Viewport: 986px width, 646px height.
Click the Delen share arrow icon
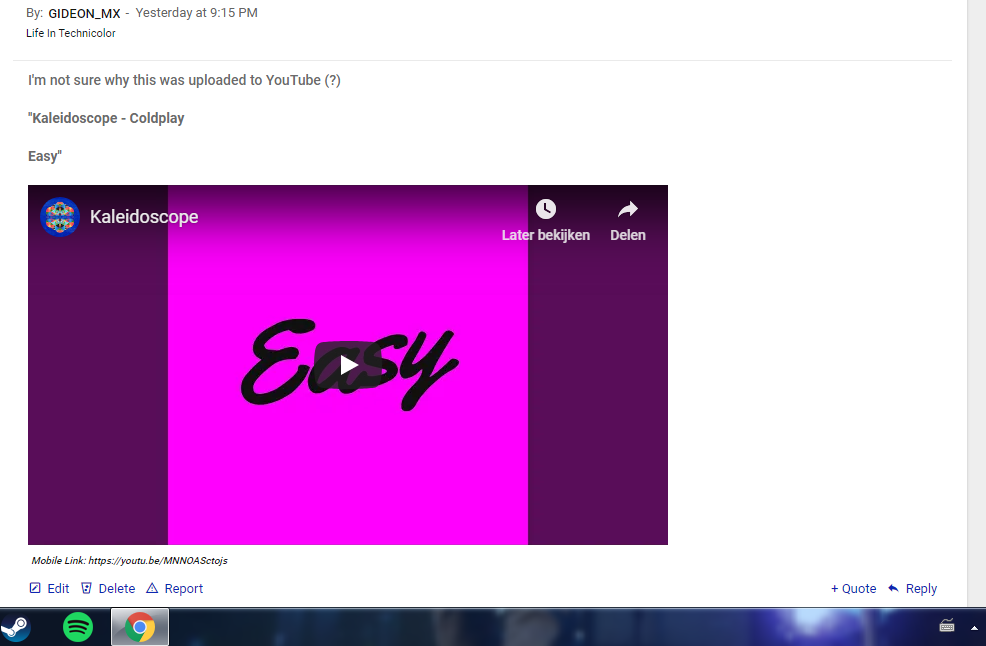628,209
